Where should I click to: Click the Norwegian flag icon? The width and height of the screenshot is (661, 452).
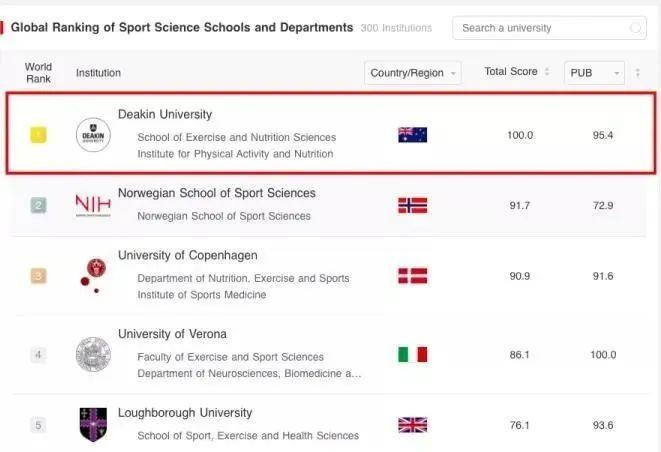412,205
